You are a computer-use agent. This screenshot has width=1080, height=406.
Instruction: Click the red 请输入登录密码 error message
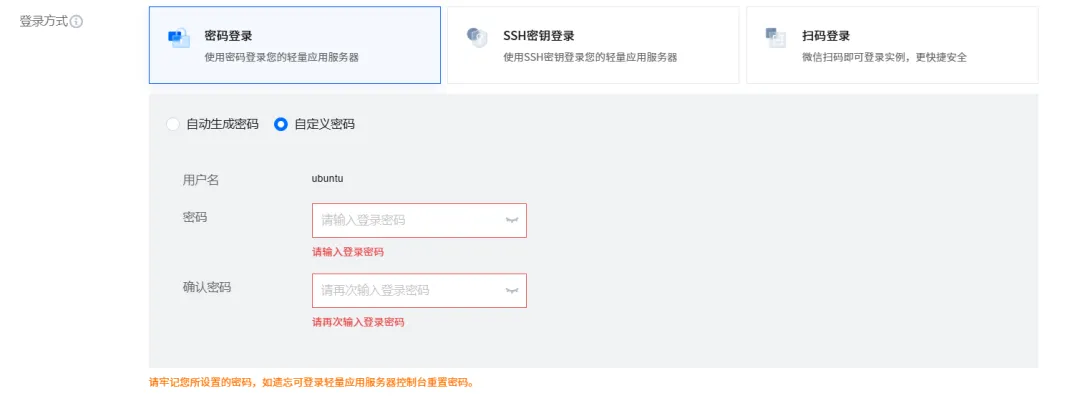click(x=347, y=252)
